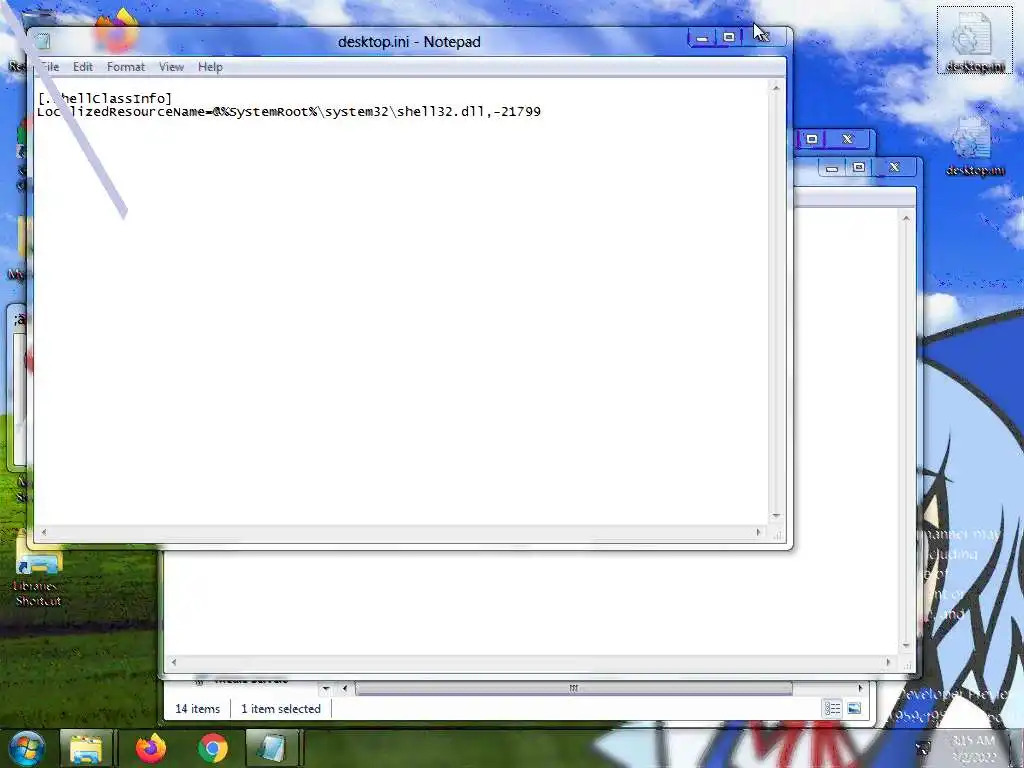This screenshot has height=768, width=1024.
Task: Maximize the second background Notepad window
Action: [x=859, y=167]
